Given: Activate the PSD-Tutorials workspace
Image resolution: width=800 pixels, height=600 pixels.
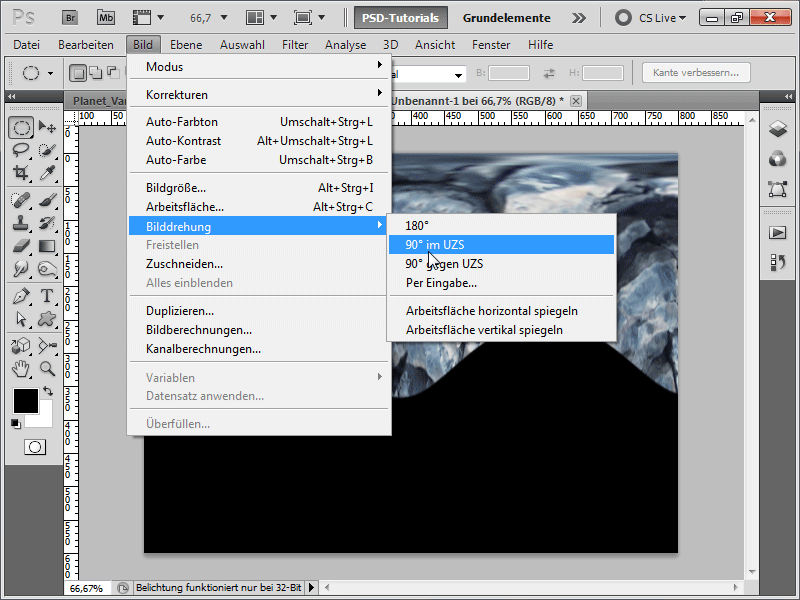Looking at the screenshot, I should click(x=401, y=18).
